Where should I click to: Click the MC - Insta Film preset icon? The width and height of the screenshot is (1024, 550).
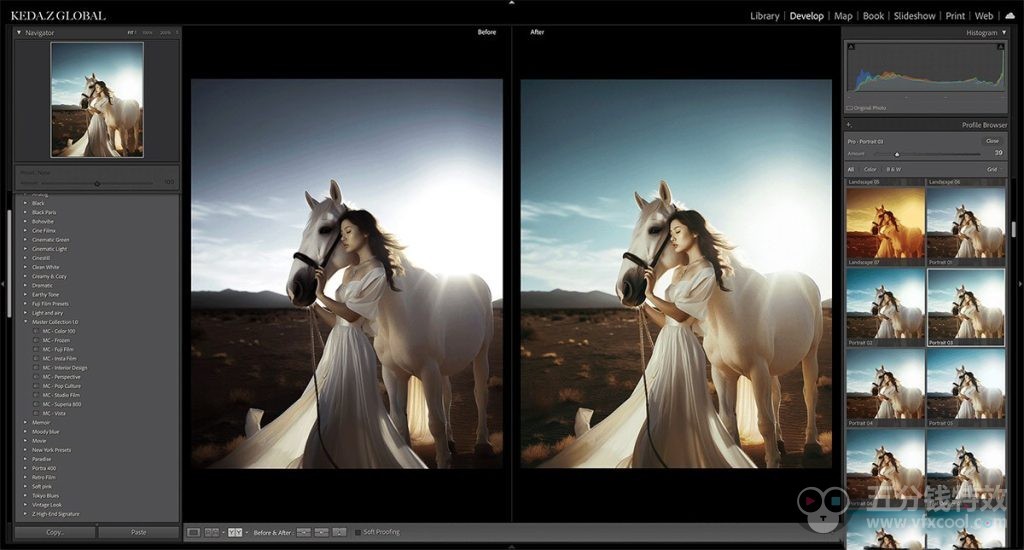pyautogui.click(x=36, y=359)
